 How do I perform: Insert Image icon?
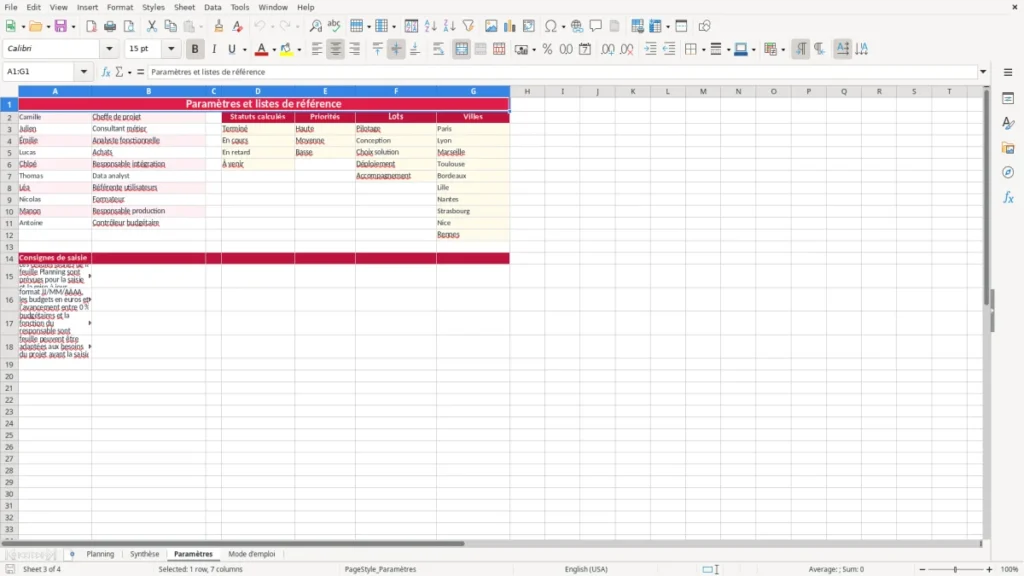click(491, 26)
